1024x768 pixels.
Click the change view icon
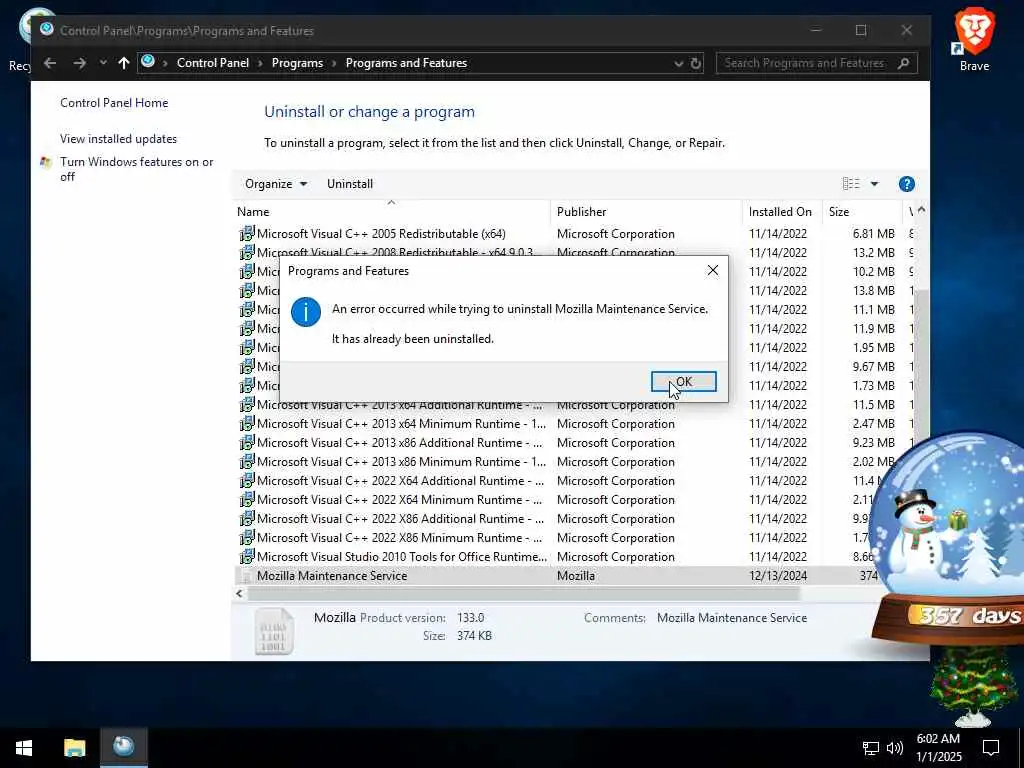pos(851,184)
